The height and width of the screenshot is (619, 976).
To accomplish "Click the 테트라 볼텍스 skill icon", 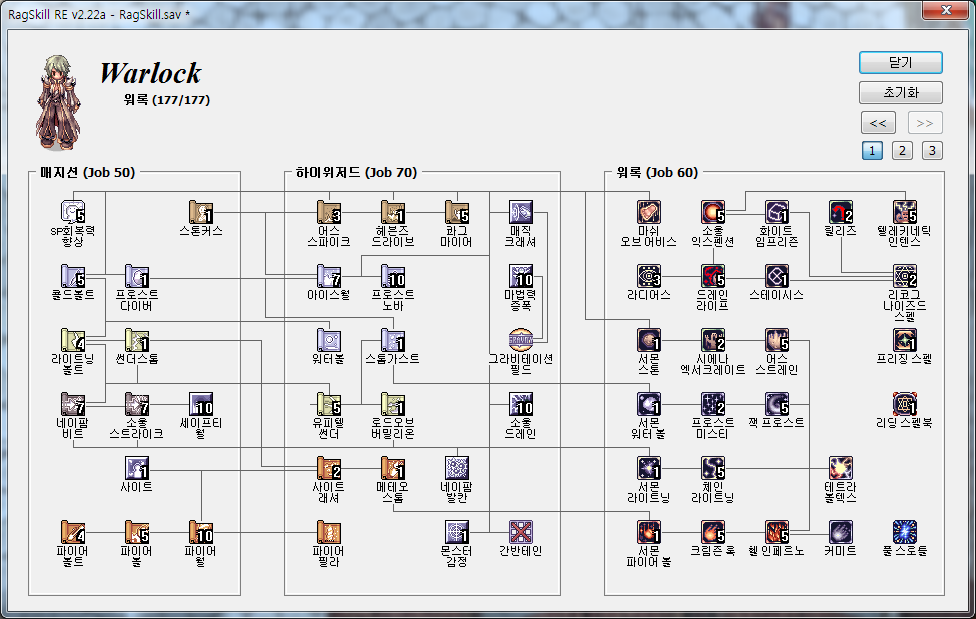I will click(841, 468).
